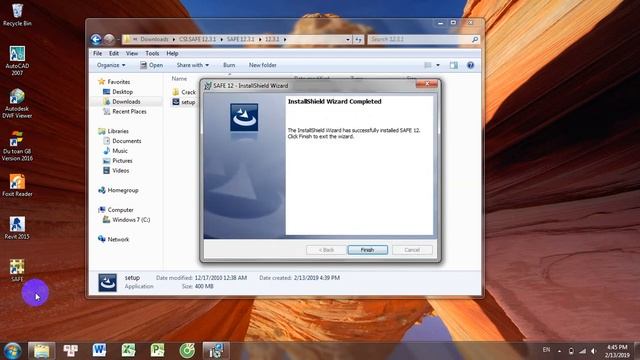
Task: Launch Revit 2015 desktop shortcut
Action: (17, 228)
